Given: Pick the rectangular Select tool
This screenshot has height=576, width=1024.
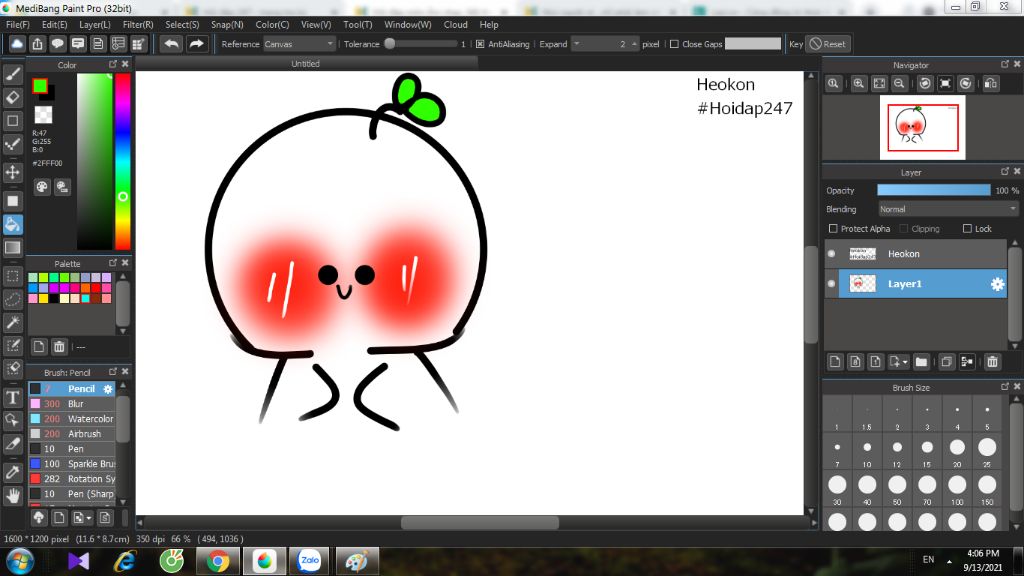Looking at the screenshot, I should coord(12,276).
